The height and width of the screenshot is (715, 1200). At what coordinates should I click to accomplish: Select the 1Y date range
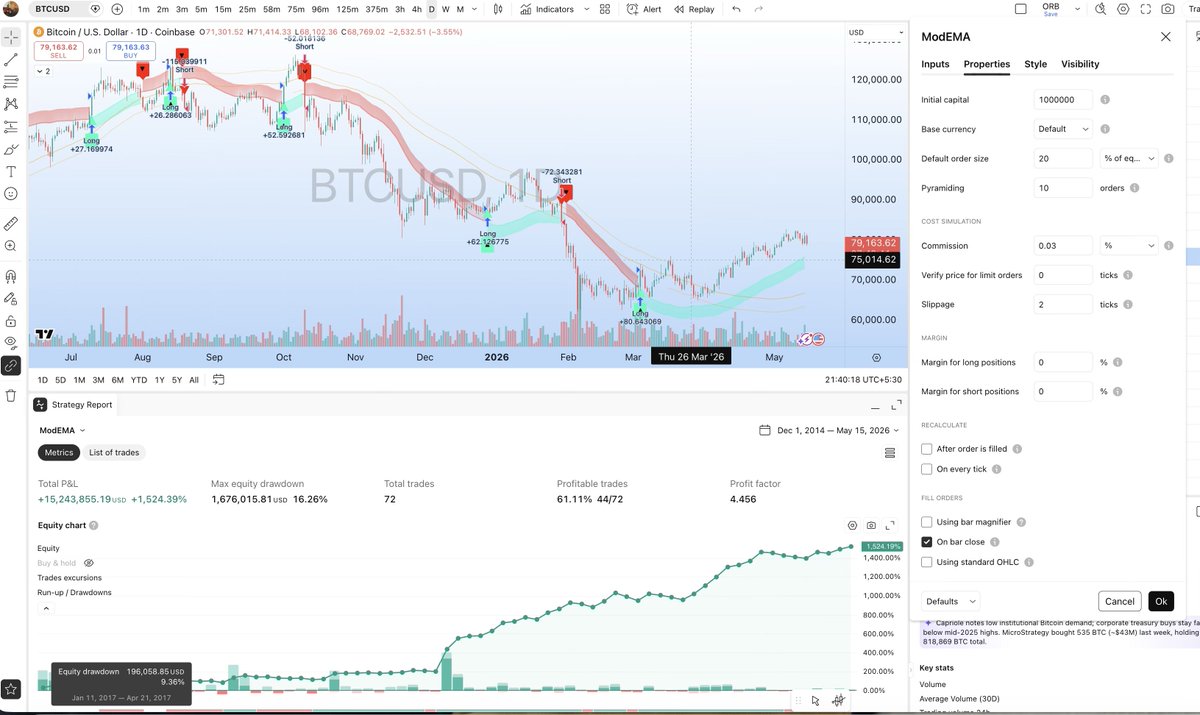click(159, 380)
